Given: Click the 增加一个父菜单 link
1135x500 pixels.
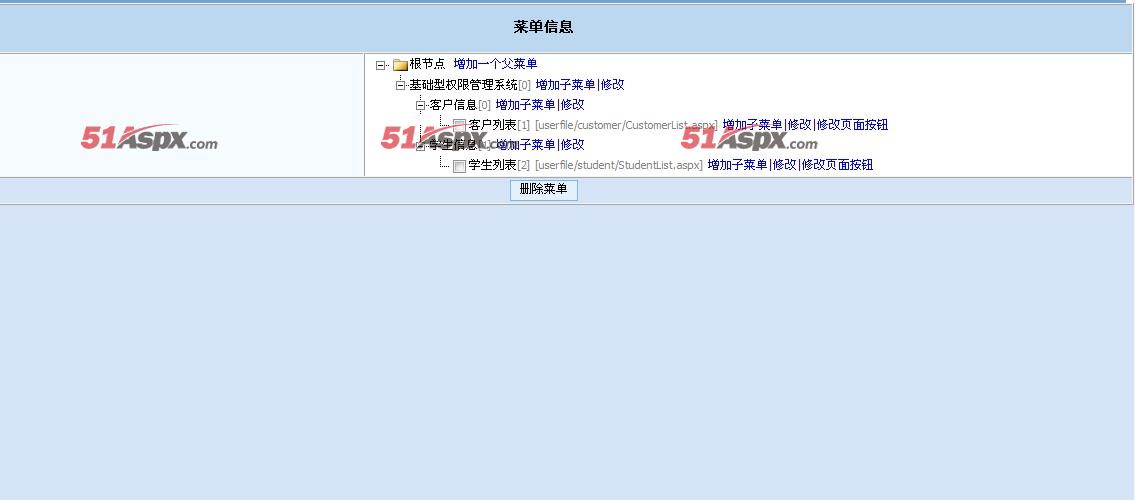Looking at the screenshot, I should (495, 64).
